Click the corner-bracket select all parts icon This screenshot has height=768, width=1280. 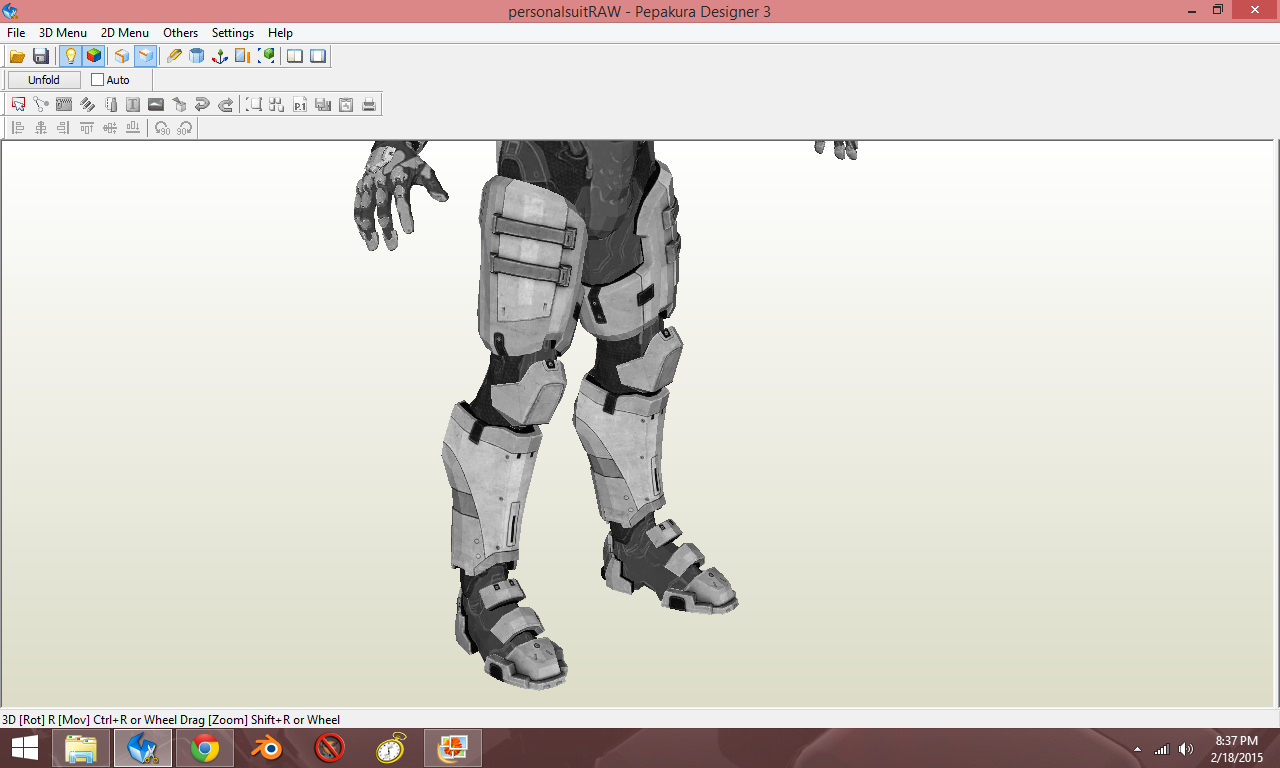pos(254,104)
